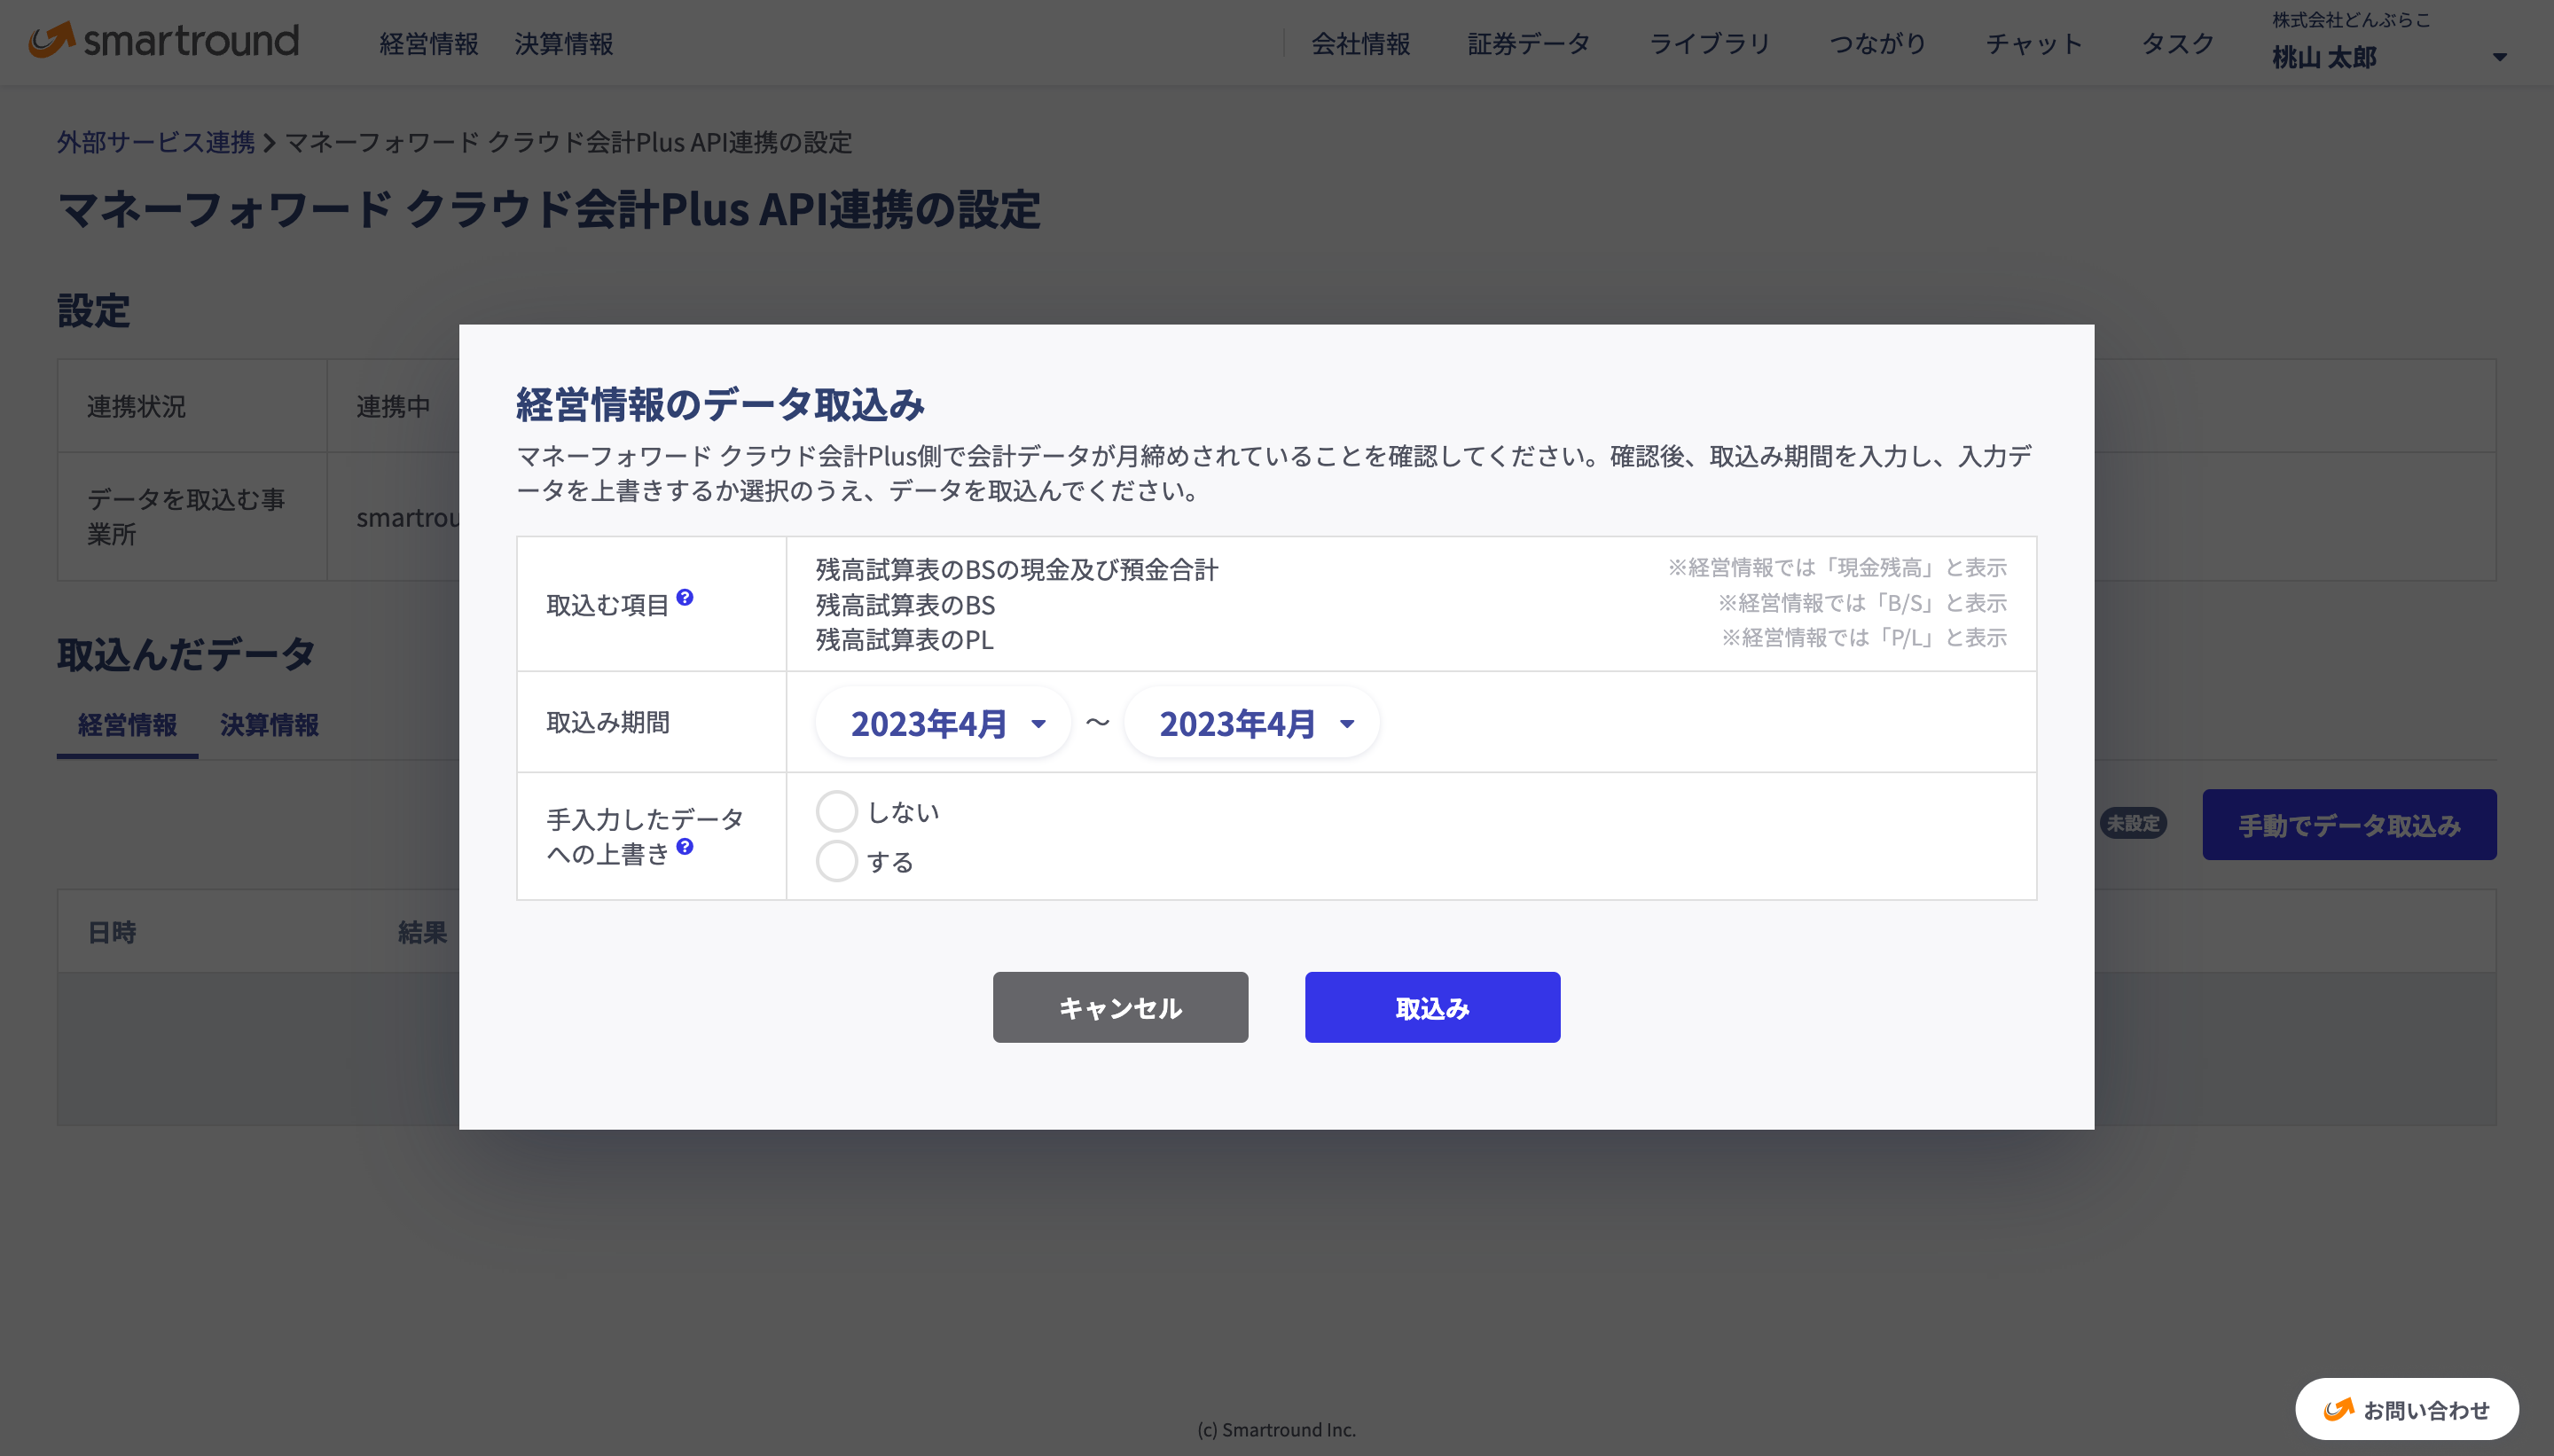This screenshot has width=2554, height=1456.
Task: Open the 証券データ navigation item
Action: pyautogui.click(x=1527, y=44)
